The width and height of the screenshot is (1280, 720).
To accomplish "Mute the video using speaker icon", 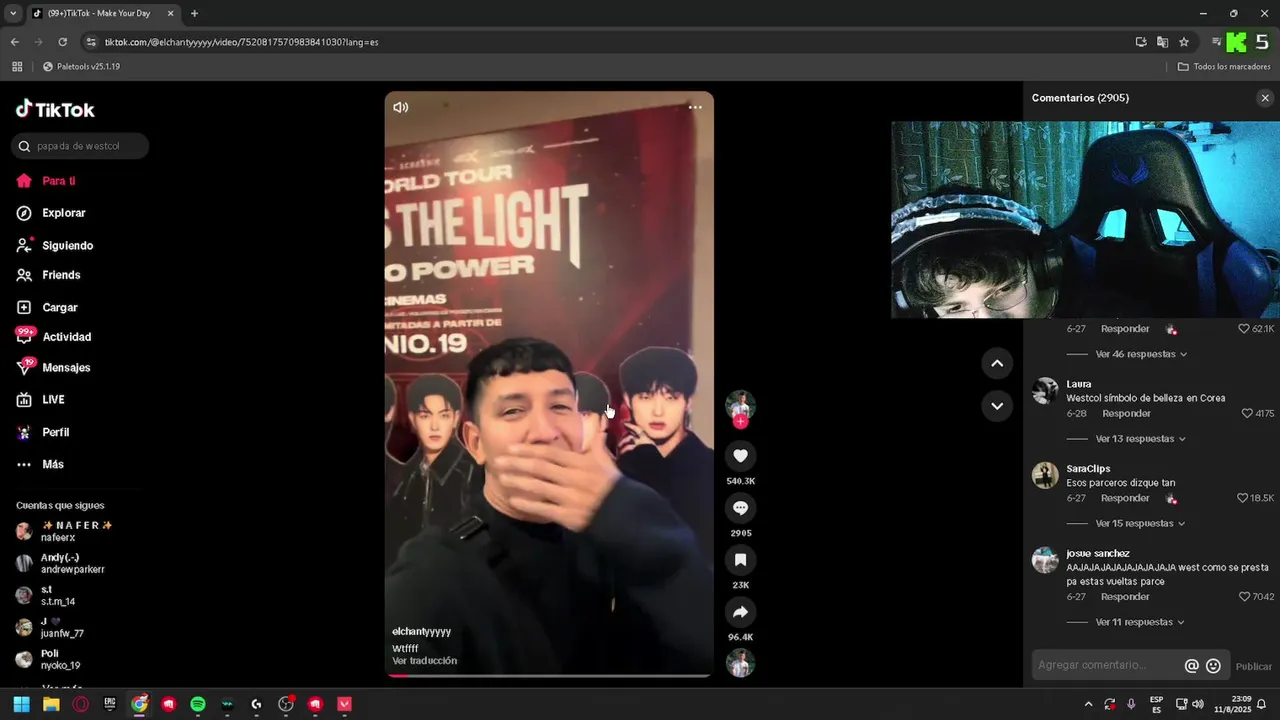I will coord(401,107).
